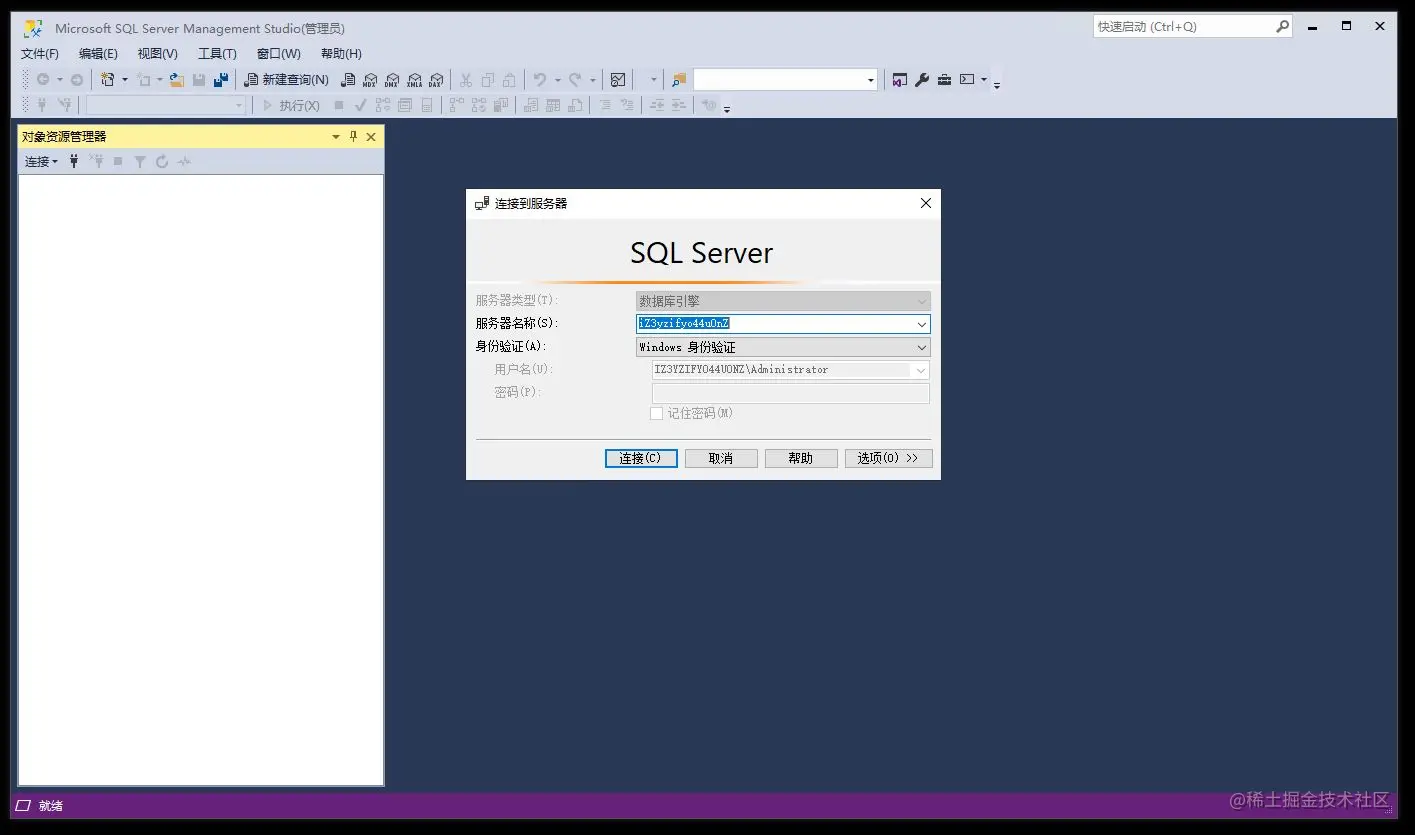Click the DAX query icon
The height and width of the screenshot is (835, 1415).
pyautogui.click(x=436, y=80)
